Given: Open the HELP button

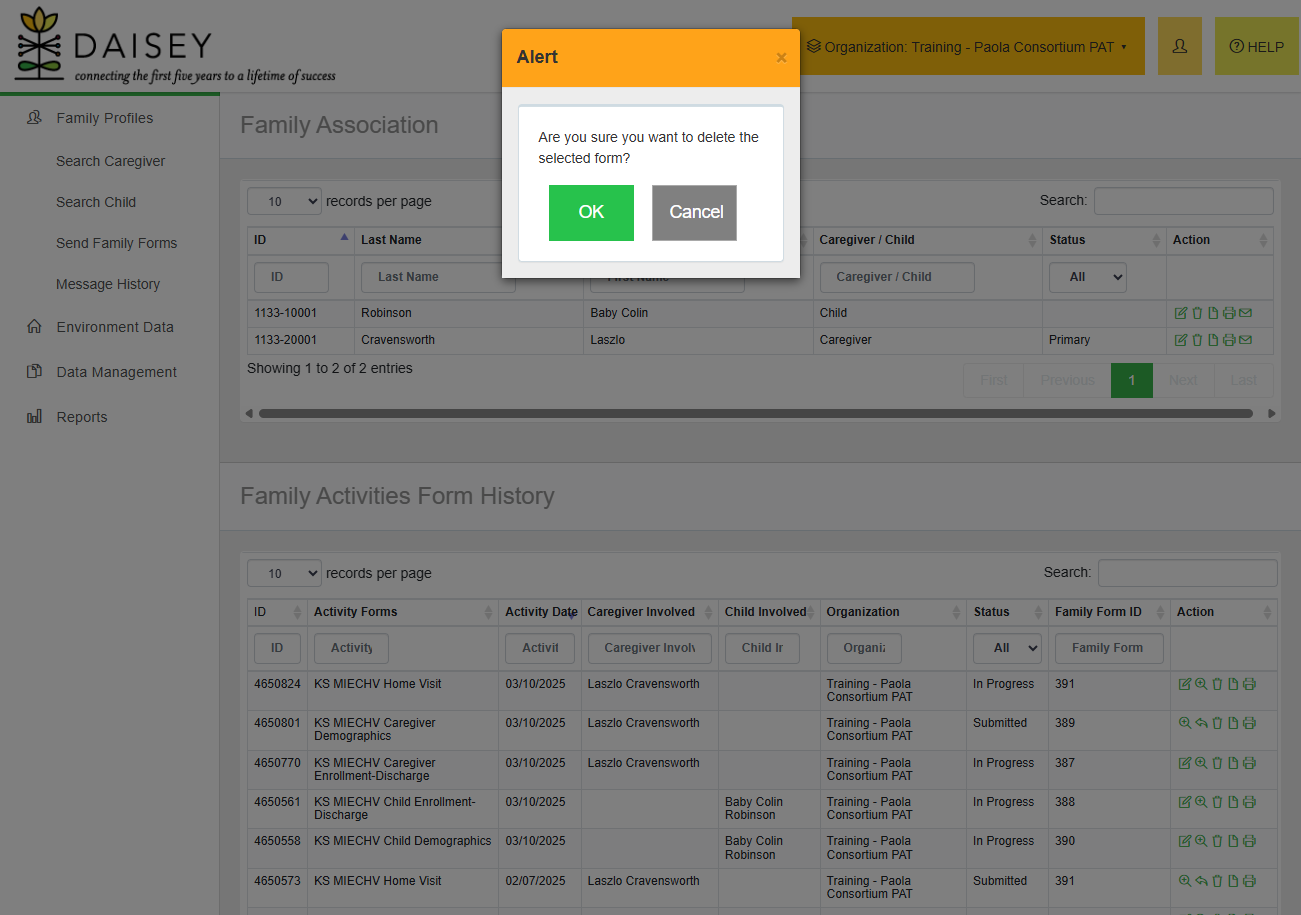Looking at the screenshot, I should pyautogui.click(x=1257, y=46).
